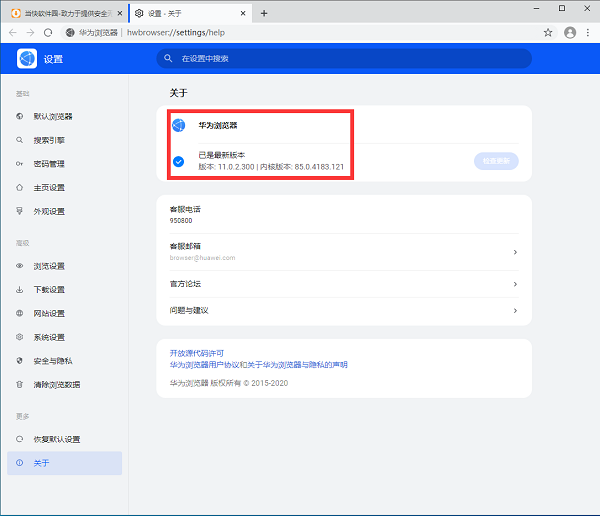This screenshot has height=516, width=600.
Task: Click the gear icon next to 系统设置
Action: click(x=20, y=337)
